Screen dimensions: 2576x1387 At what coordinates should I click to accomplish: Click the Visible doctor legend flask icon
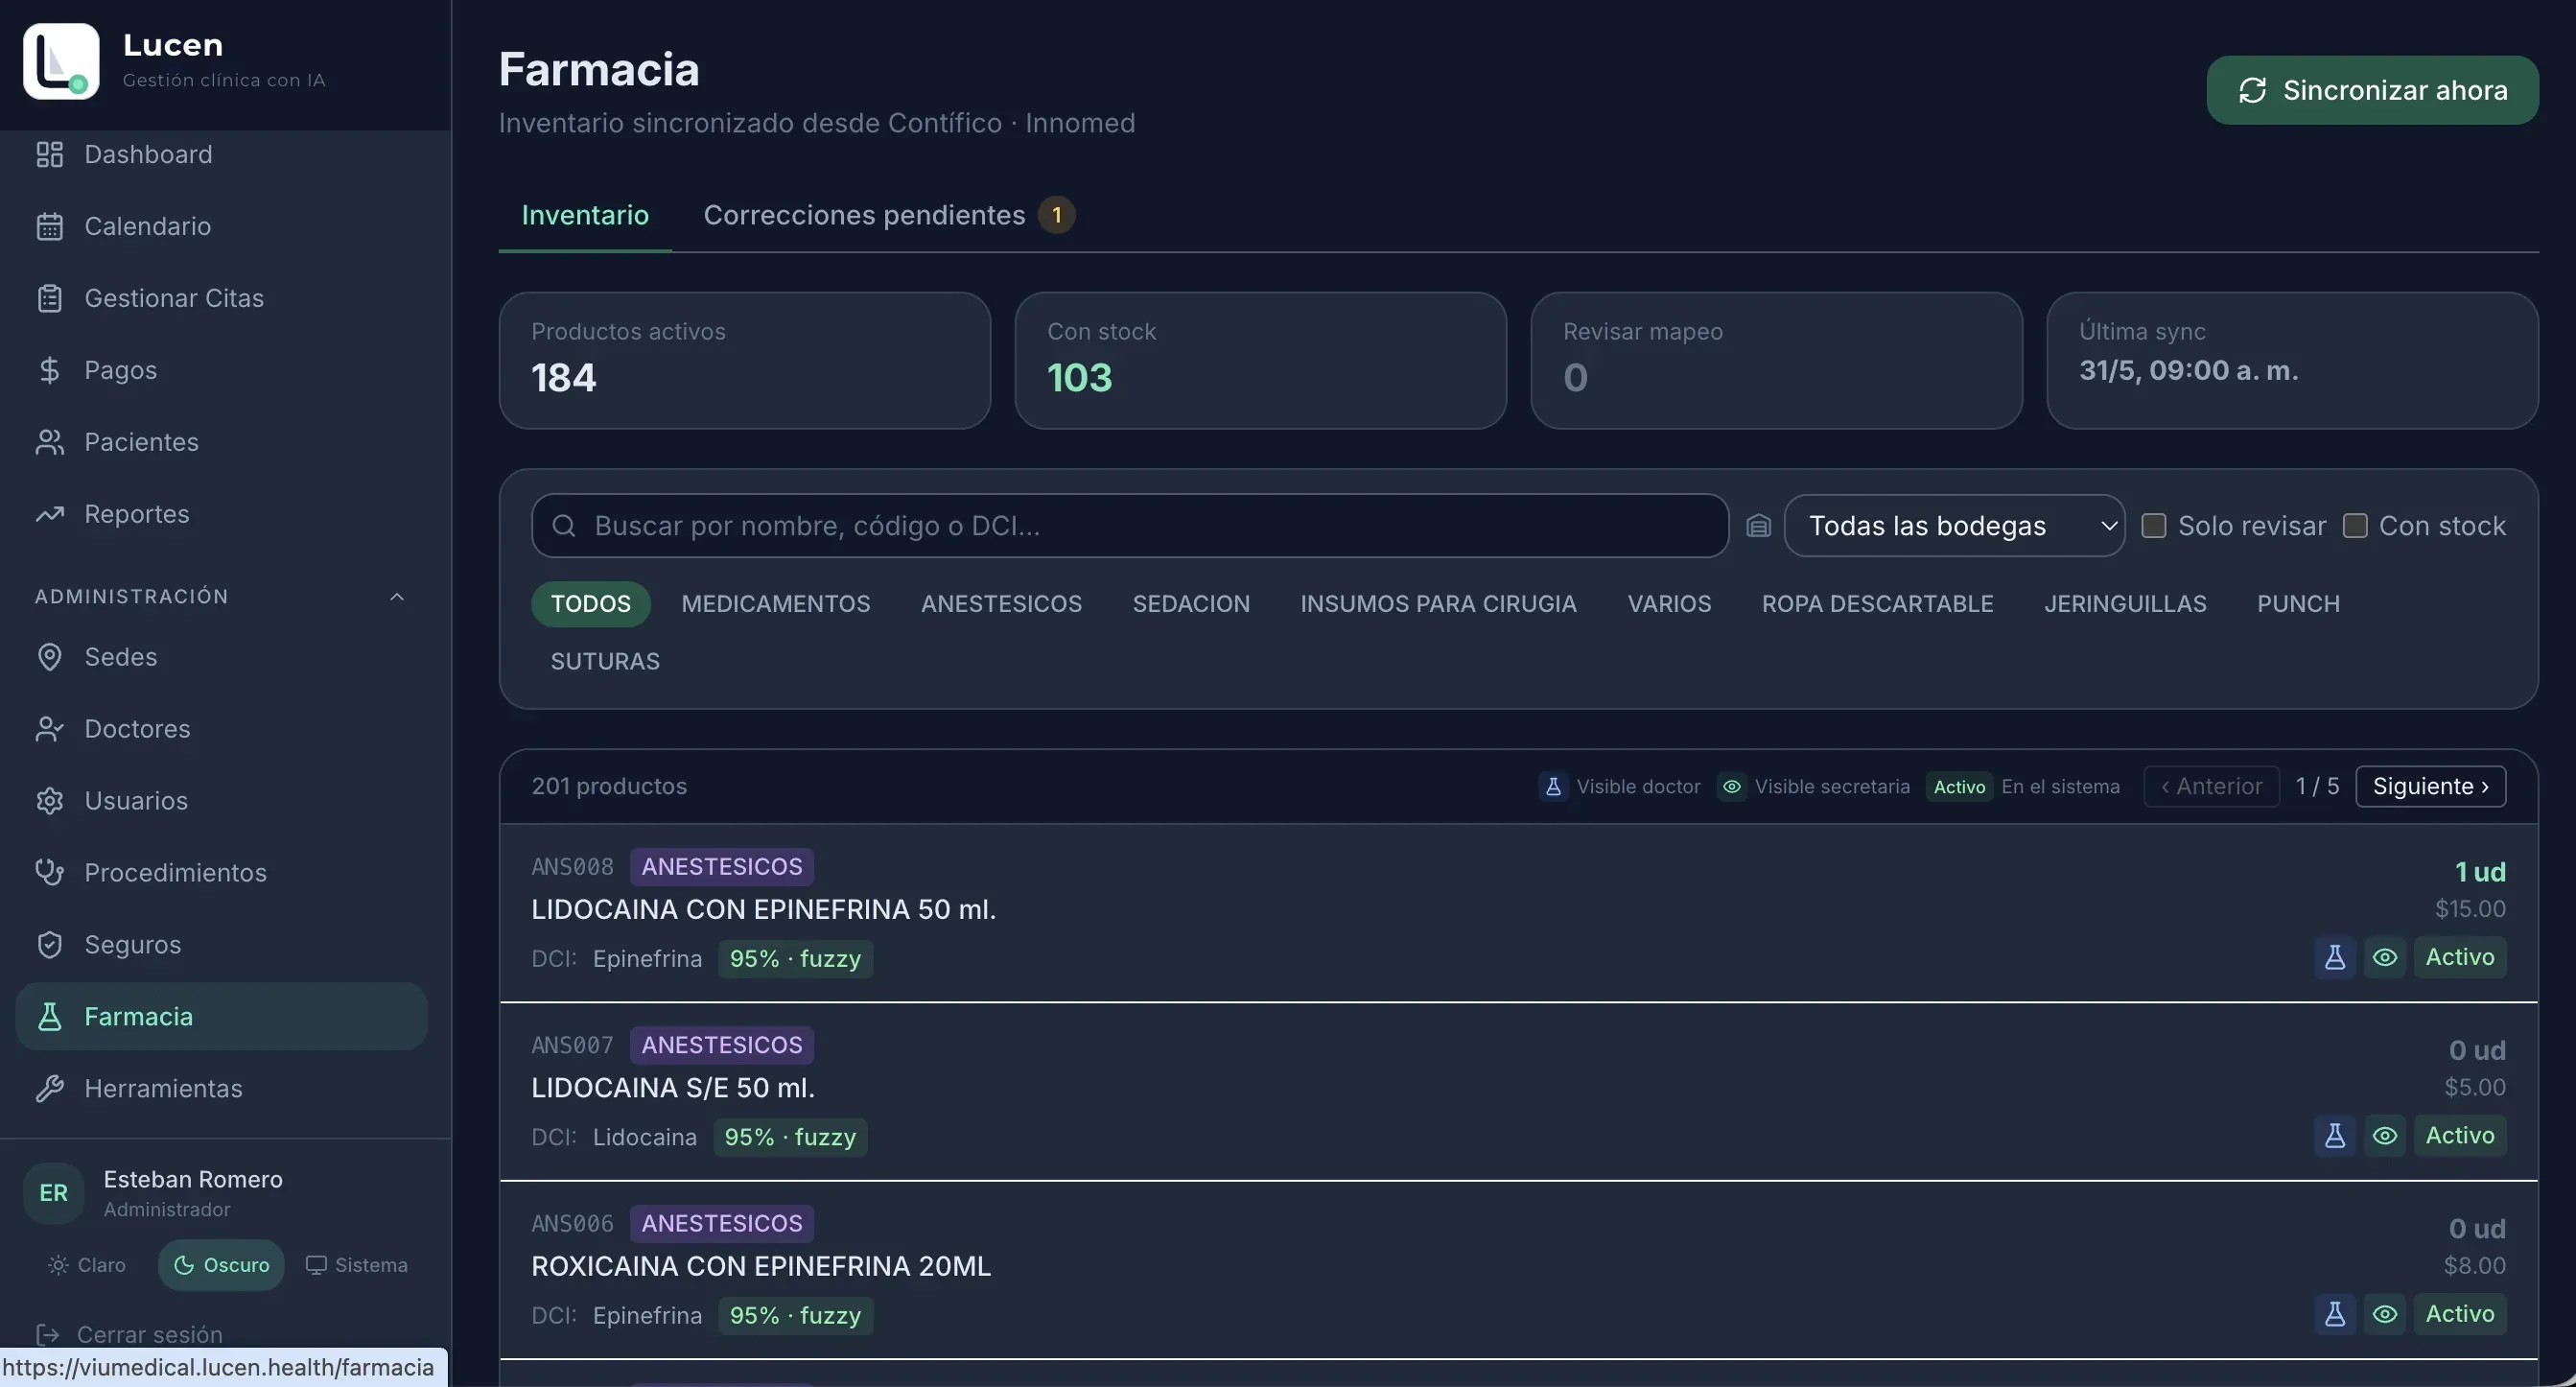(x=1553, y=787)
